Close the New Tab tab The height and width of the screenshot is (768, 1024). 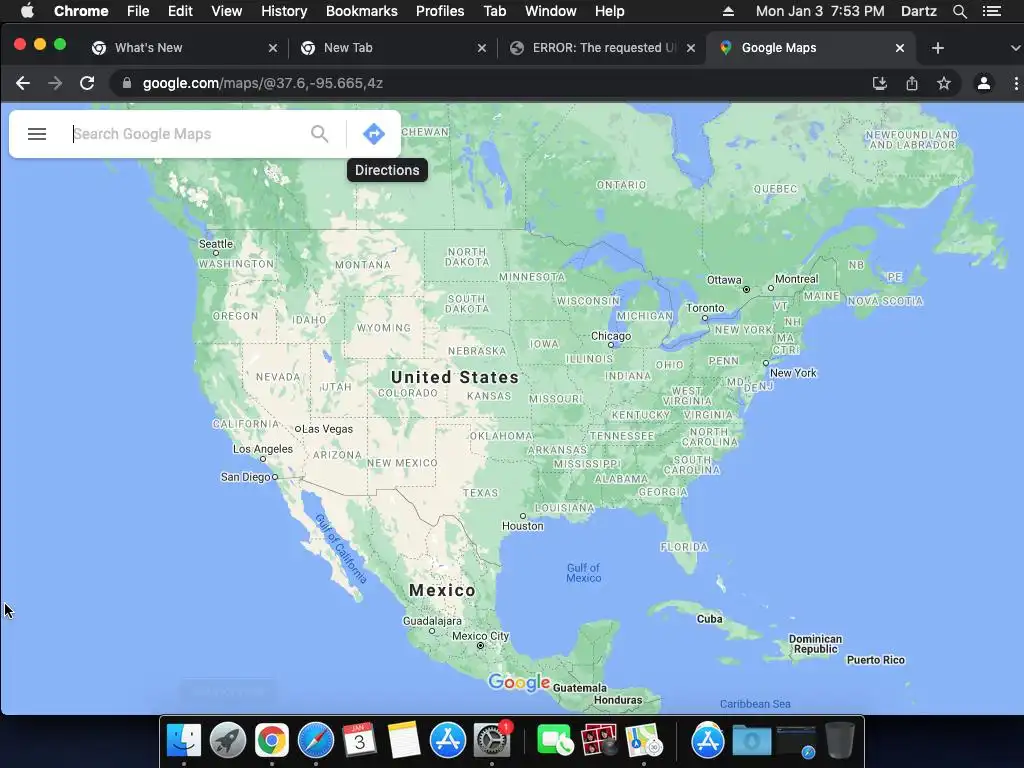tap(482, 48)
